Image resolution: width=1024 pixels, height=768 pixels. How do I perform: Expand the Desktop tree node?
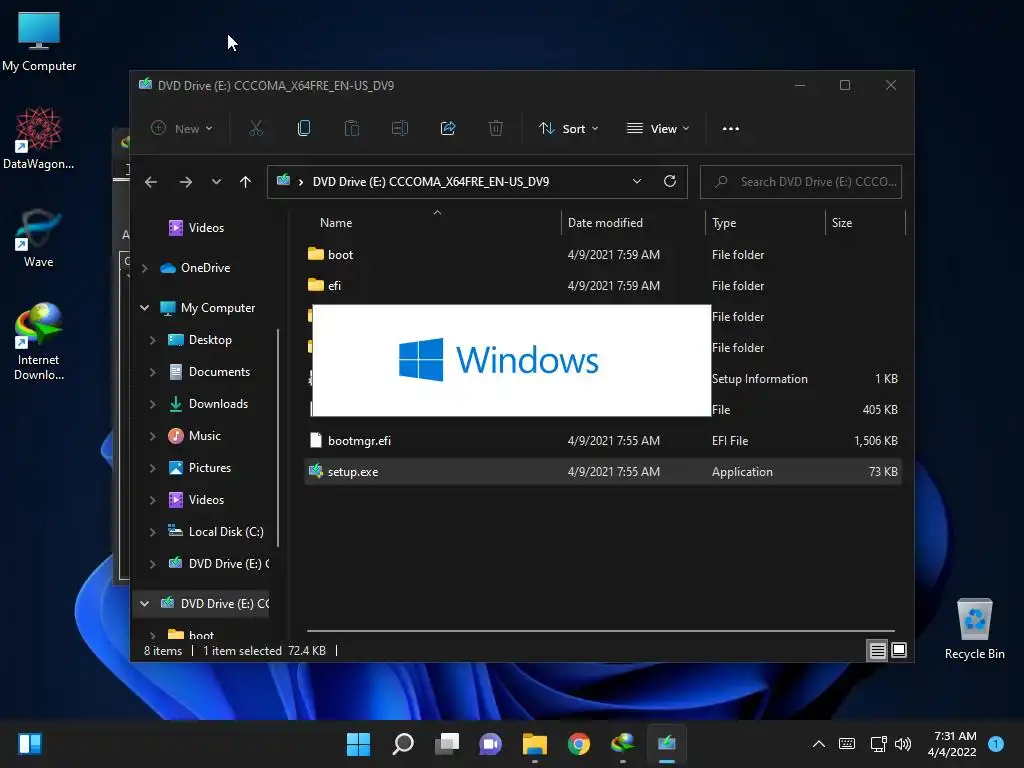(152, 340)
